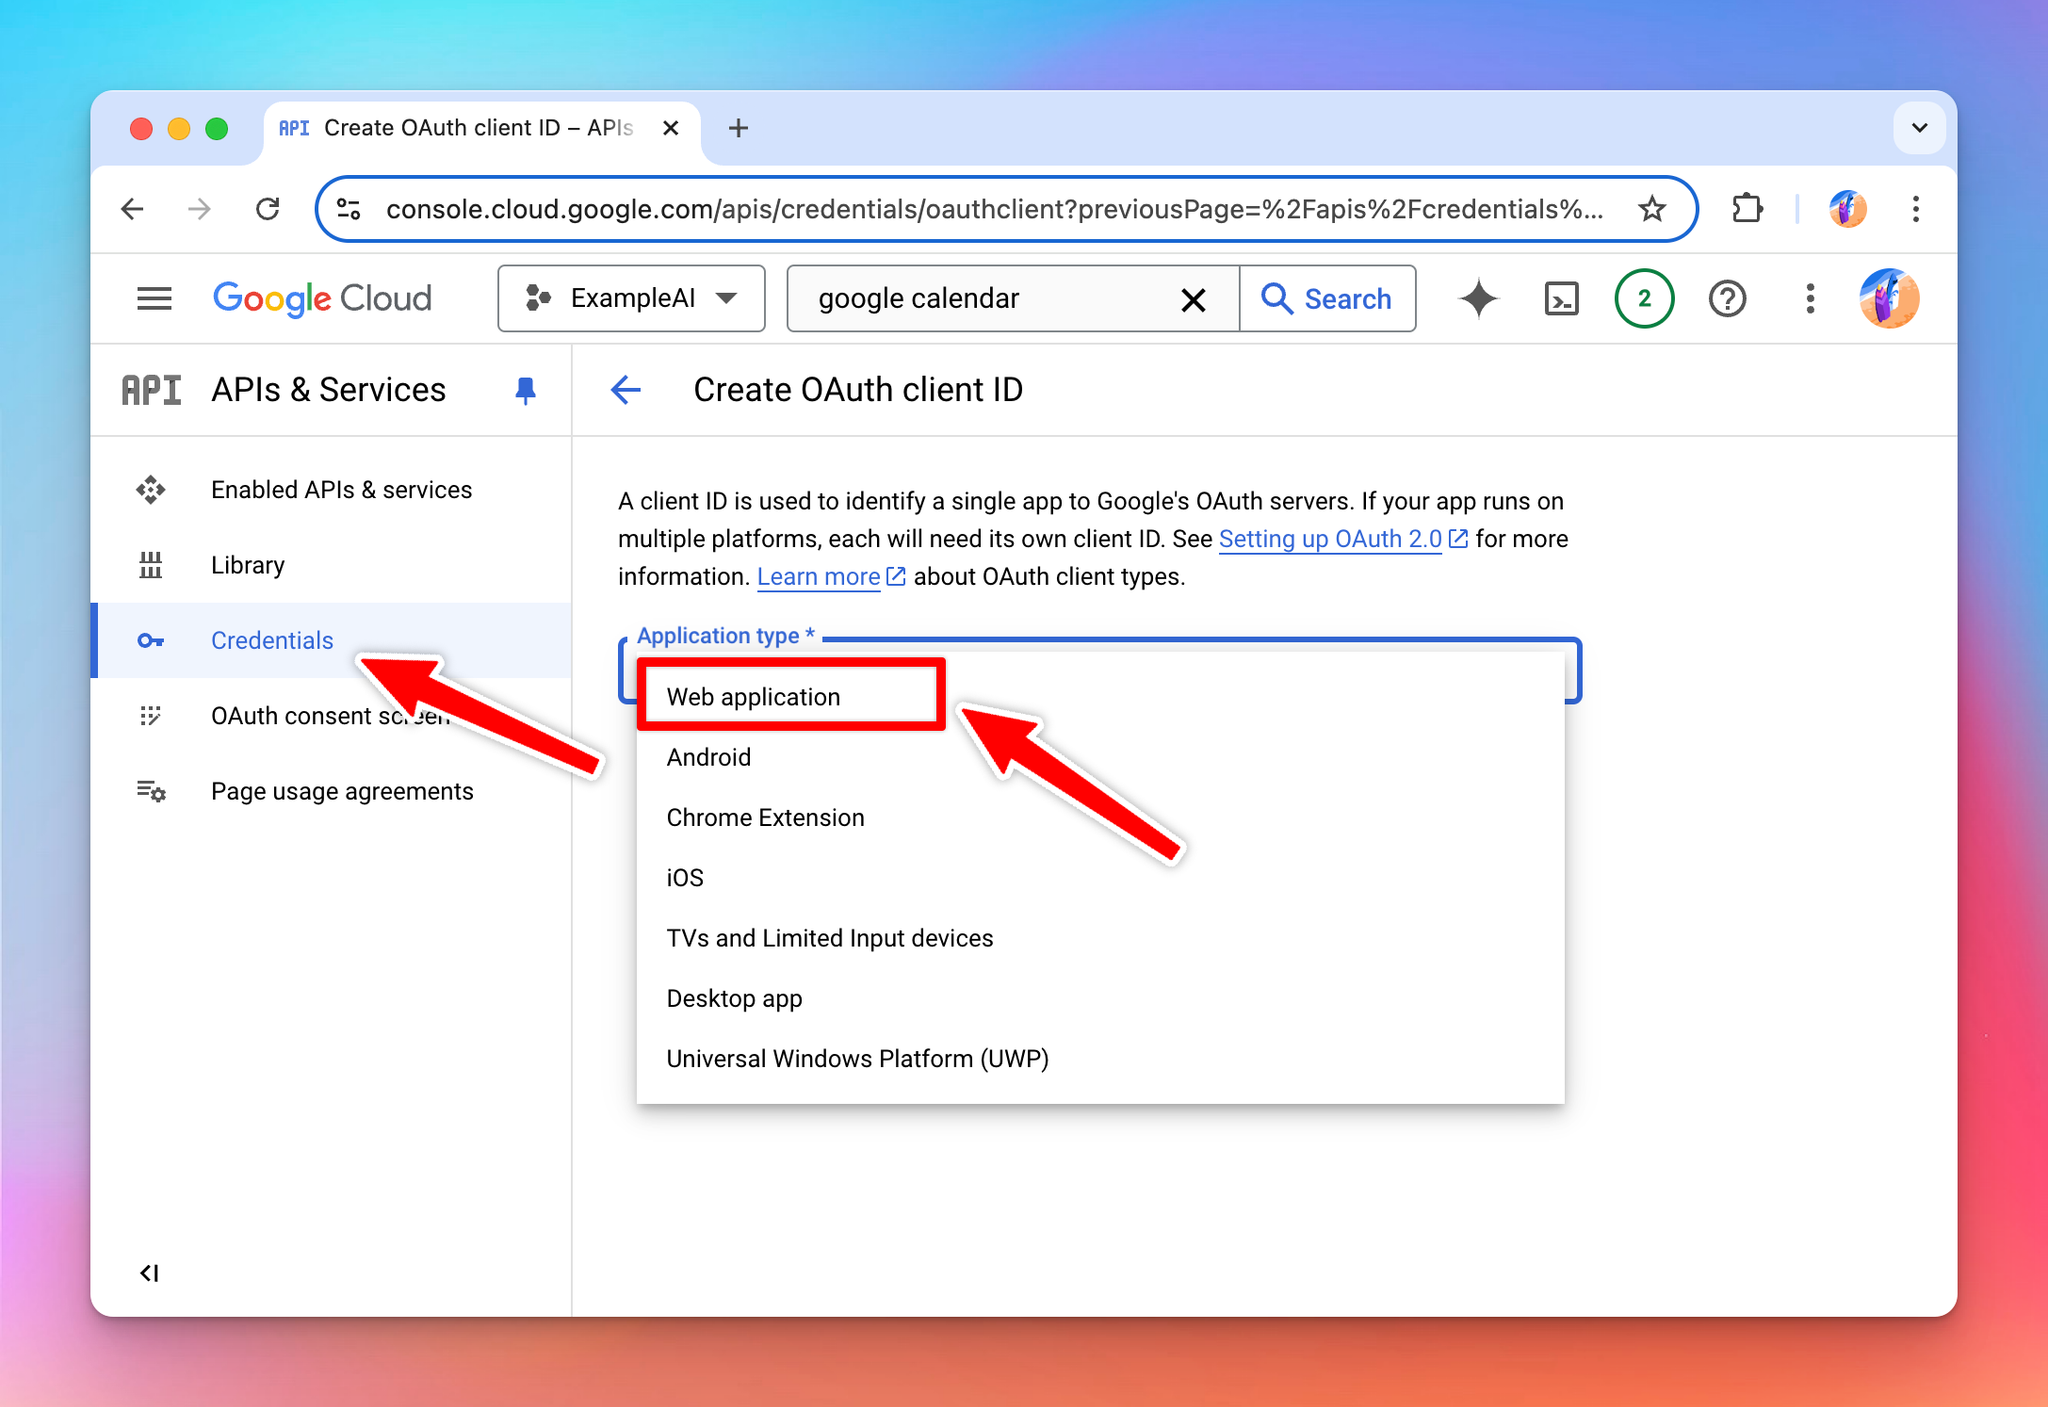Click the terminal/cloud shell icon
This screenshot has height=1407, width=2048.
(x=1561, y=297)
